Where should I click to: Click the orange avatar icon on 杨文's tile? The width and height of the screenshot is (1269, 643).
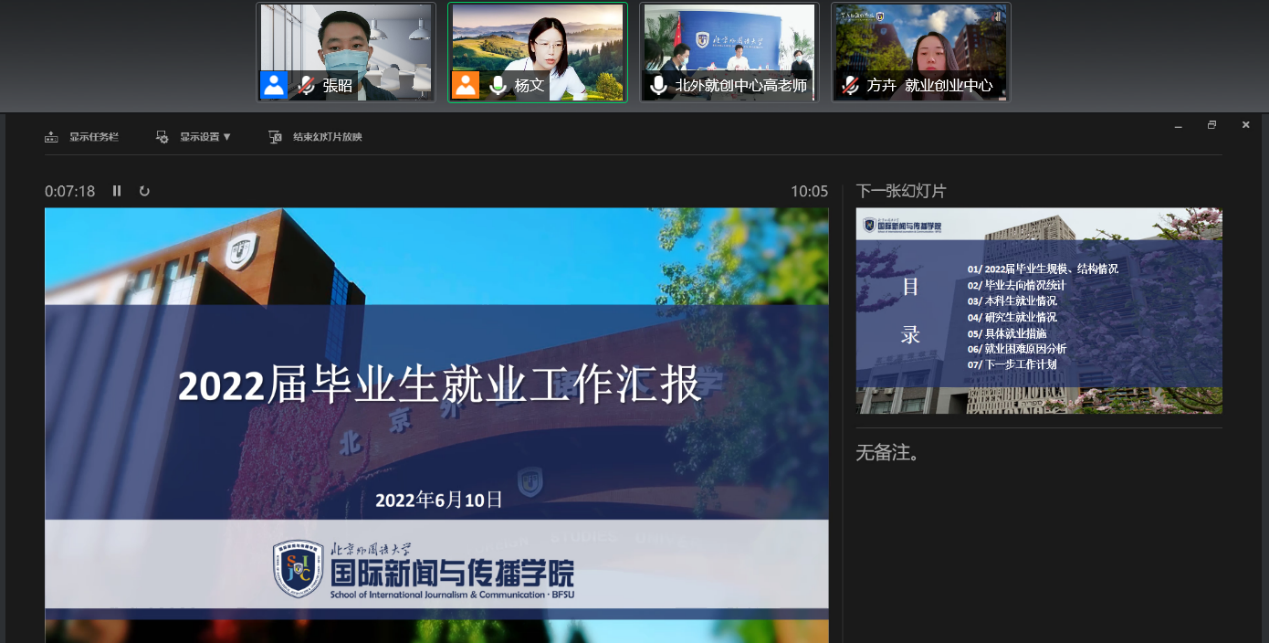tap(466, 85)
